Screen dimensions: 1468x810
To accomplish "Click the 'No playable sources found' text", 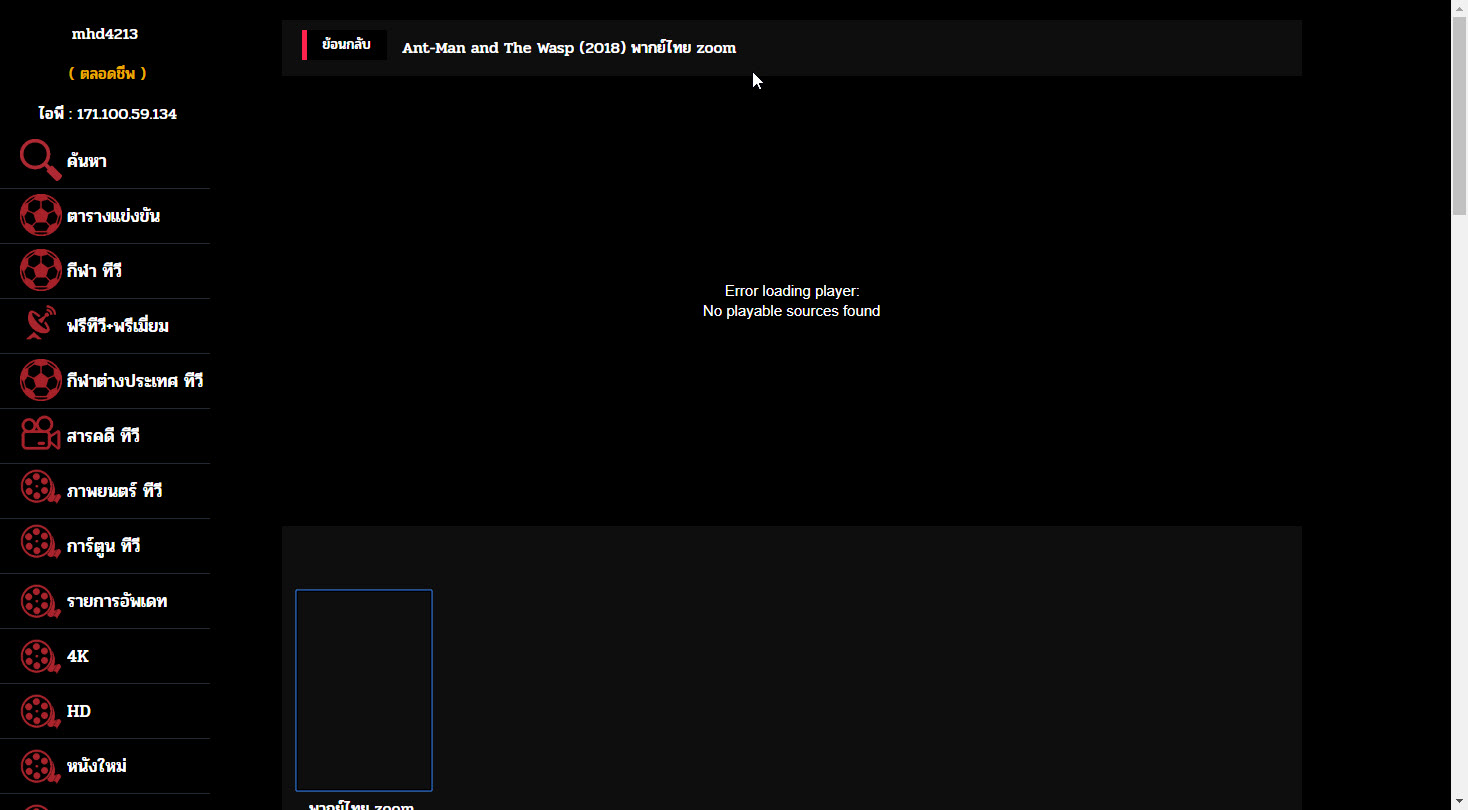I will click(792, 311).
